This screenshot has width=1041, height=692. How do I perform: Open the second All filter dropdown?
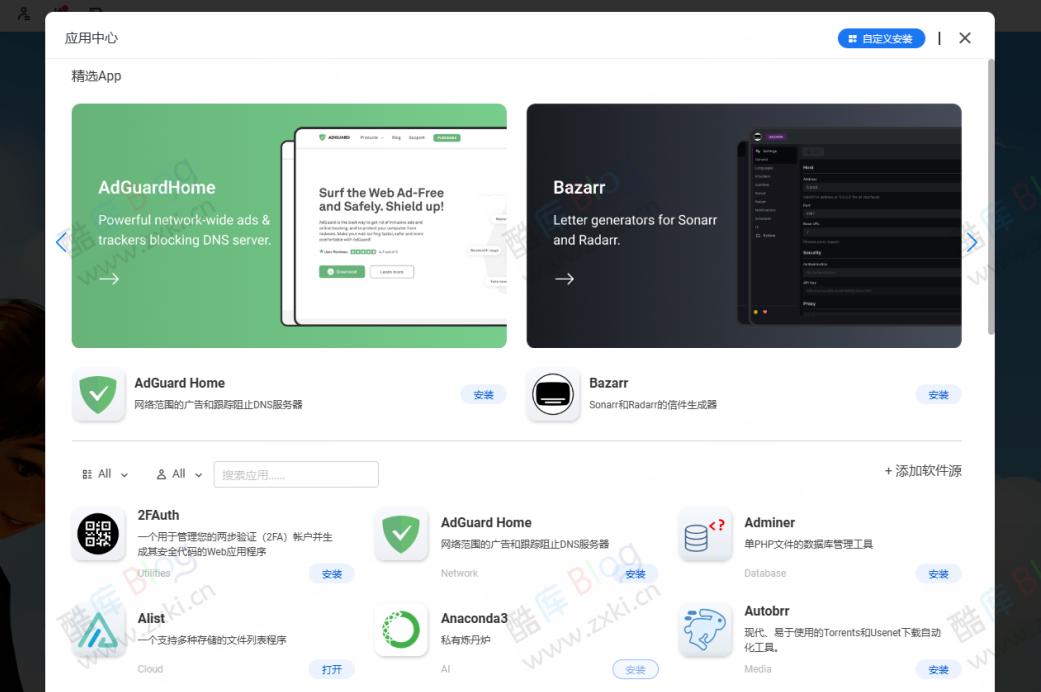pos(178,474)
